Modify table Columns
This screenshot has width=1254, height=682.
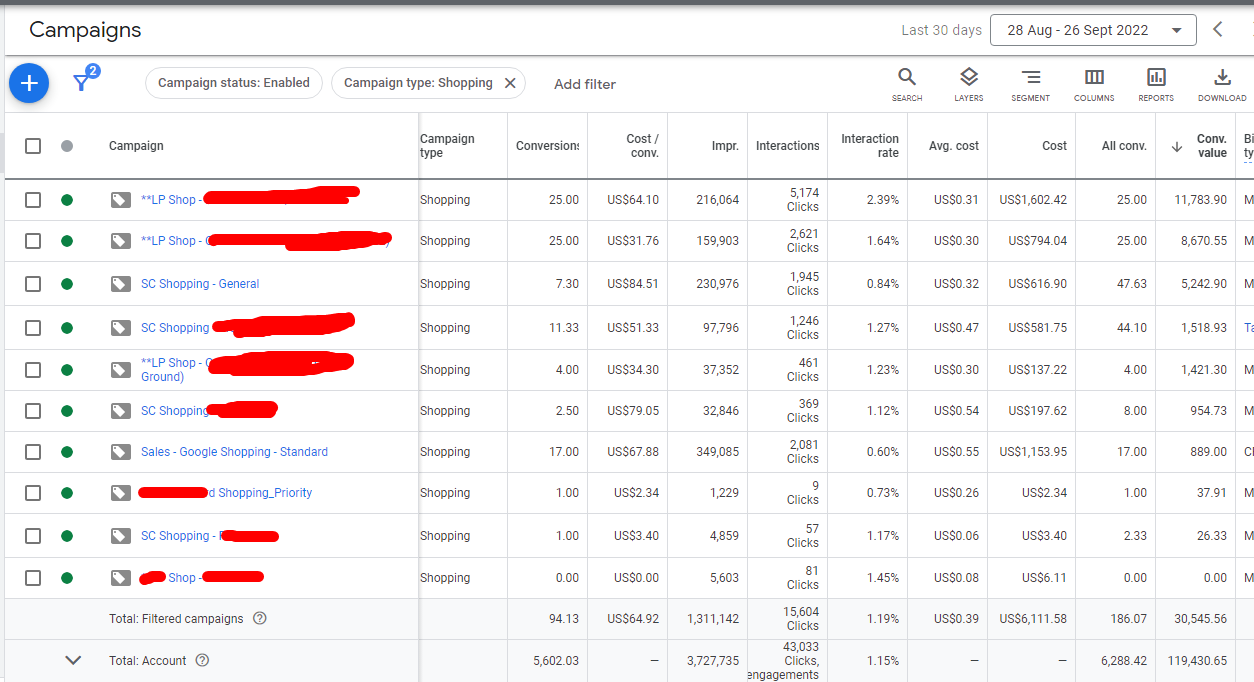1094,84
